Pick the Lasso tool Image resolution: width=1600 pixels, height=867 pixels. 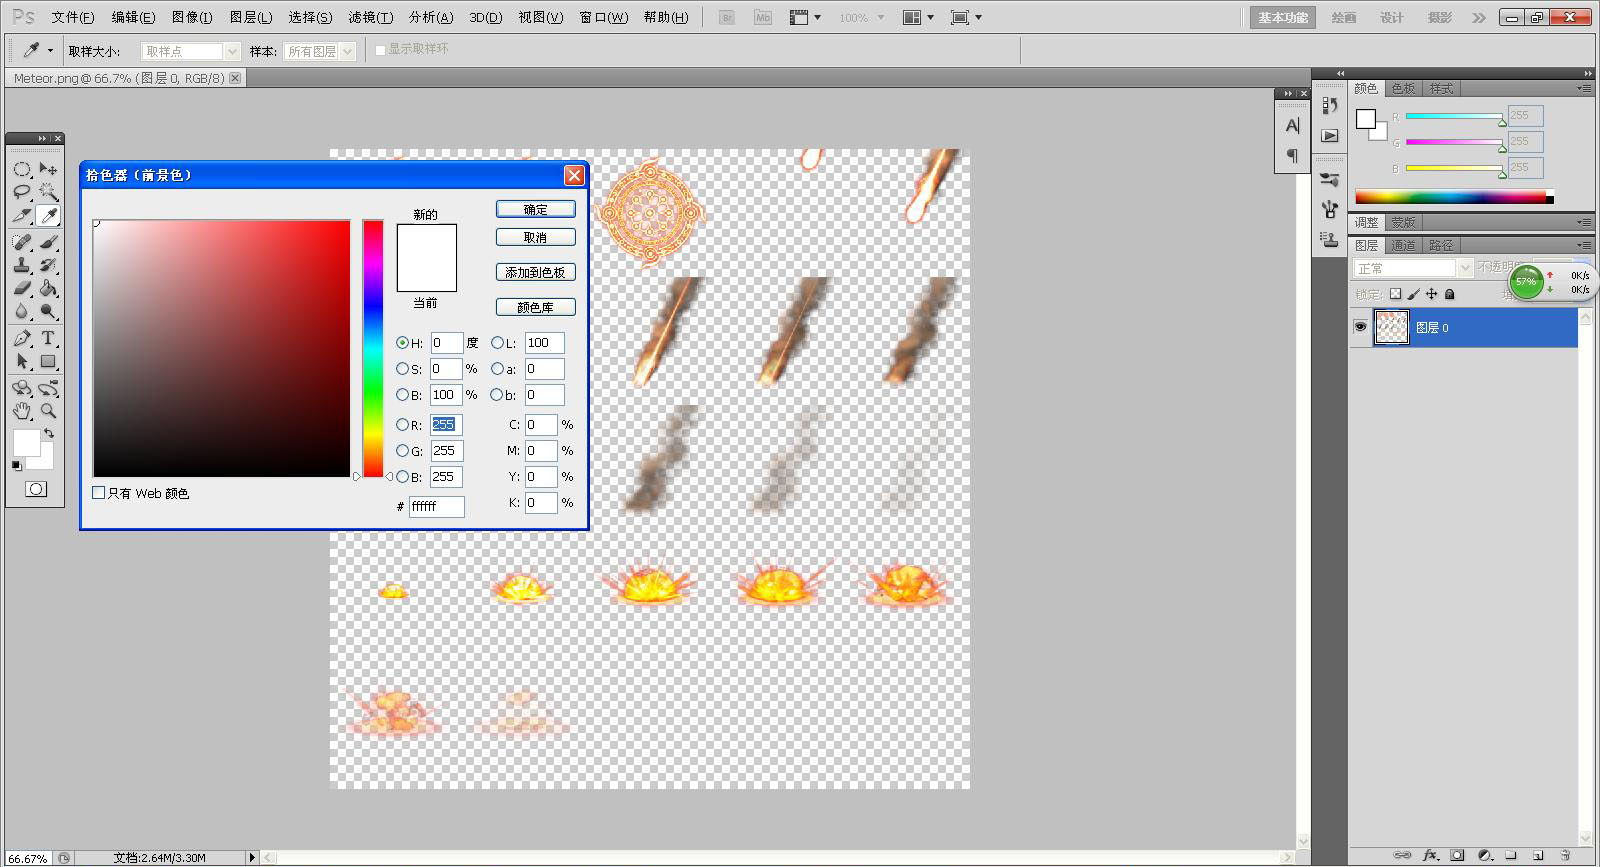pos(22,192)
